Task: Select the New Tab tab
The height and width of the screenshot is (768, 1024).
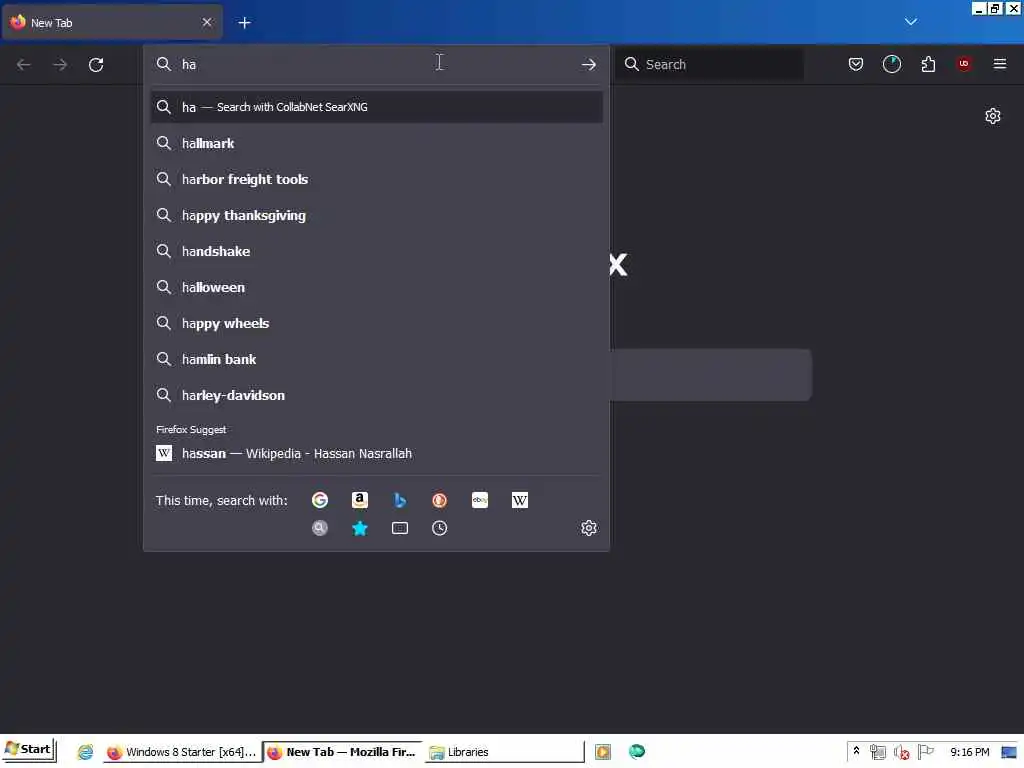Action: tap(113, 23)
